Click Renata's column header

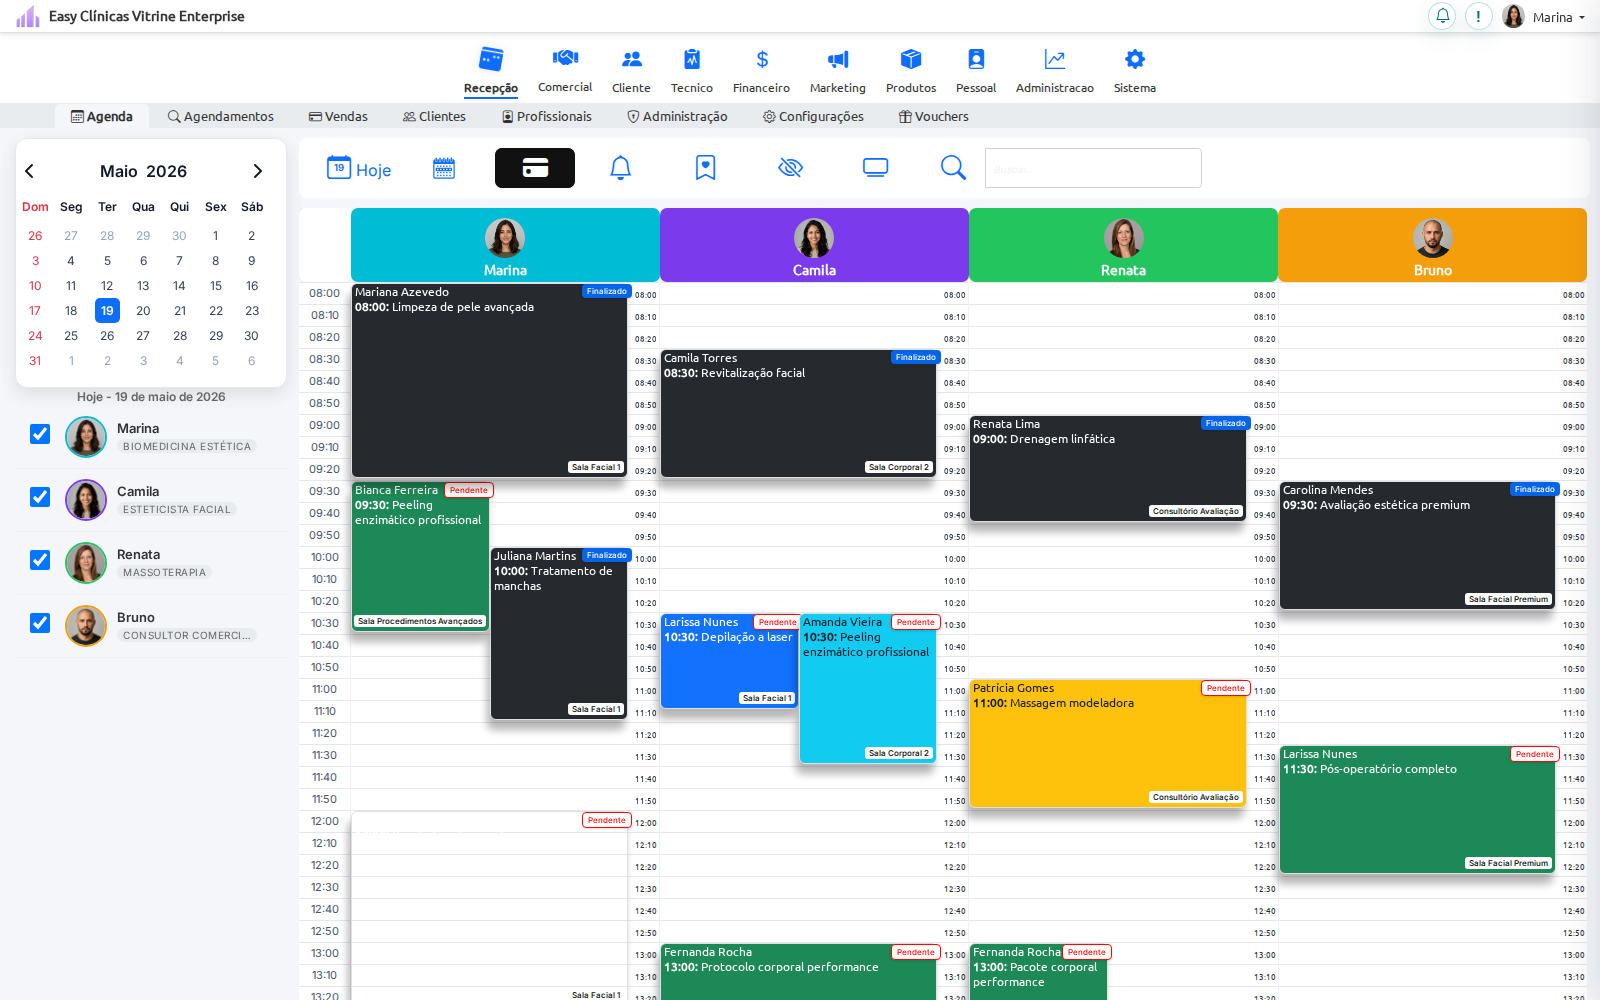[x=1123, y=245]
